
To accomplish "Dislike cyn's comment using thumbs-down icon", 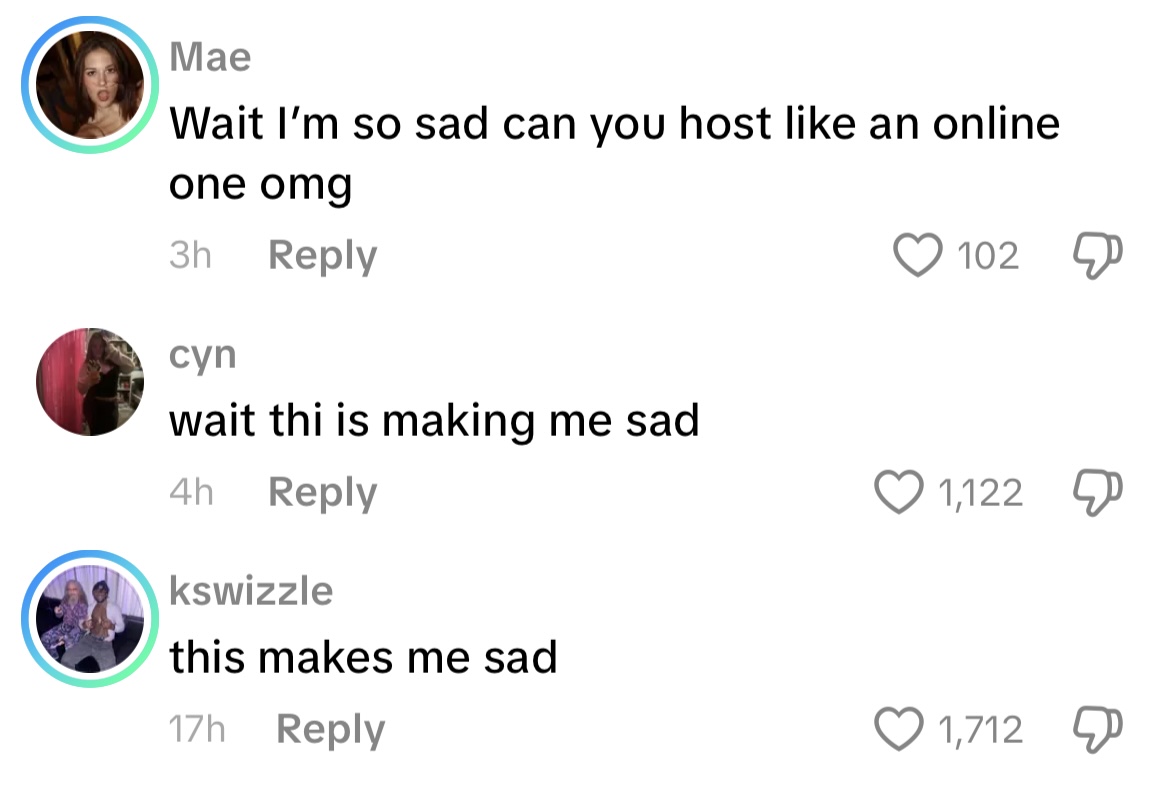I will coord(1097,492).
